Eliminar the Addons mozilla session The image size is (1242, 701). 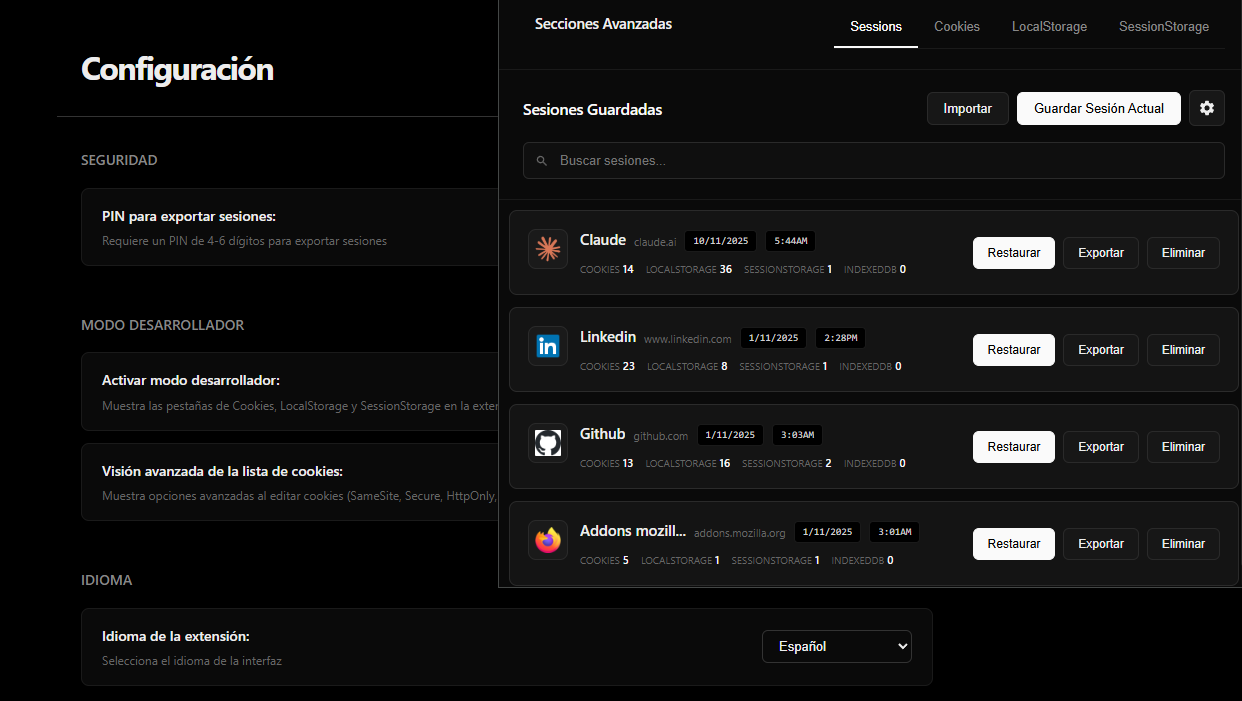[x=1183, y=543]
